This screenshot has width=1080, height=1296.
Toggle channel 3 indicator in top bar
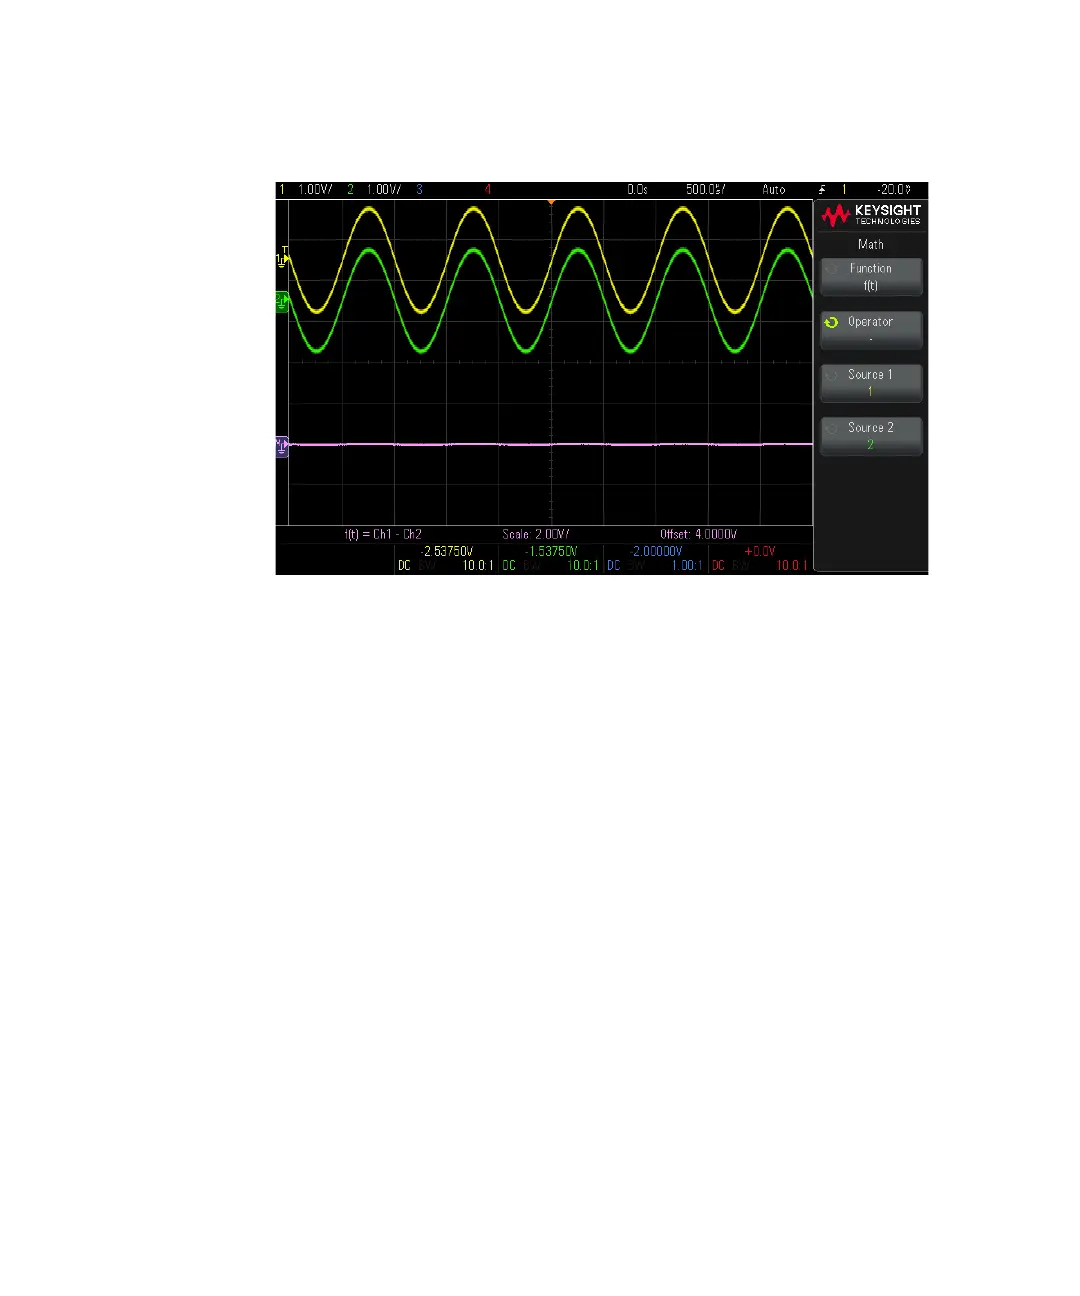tap(419, 189)
